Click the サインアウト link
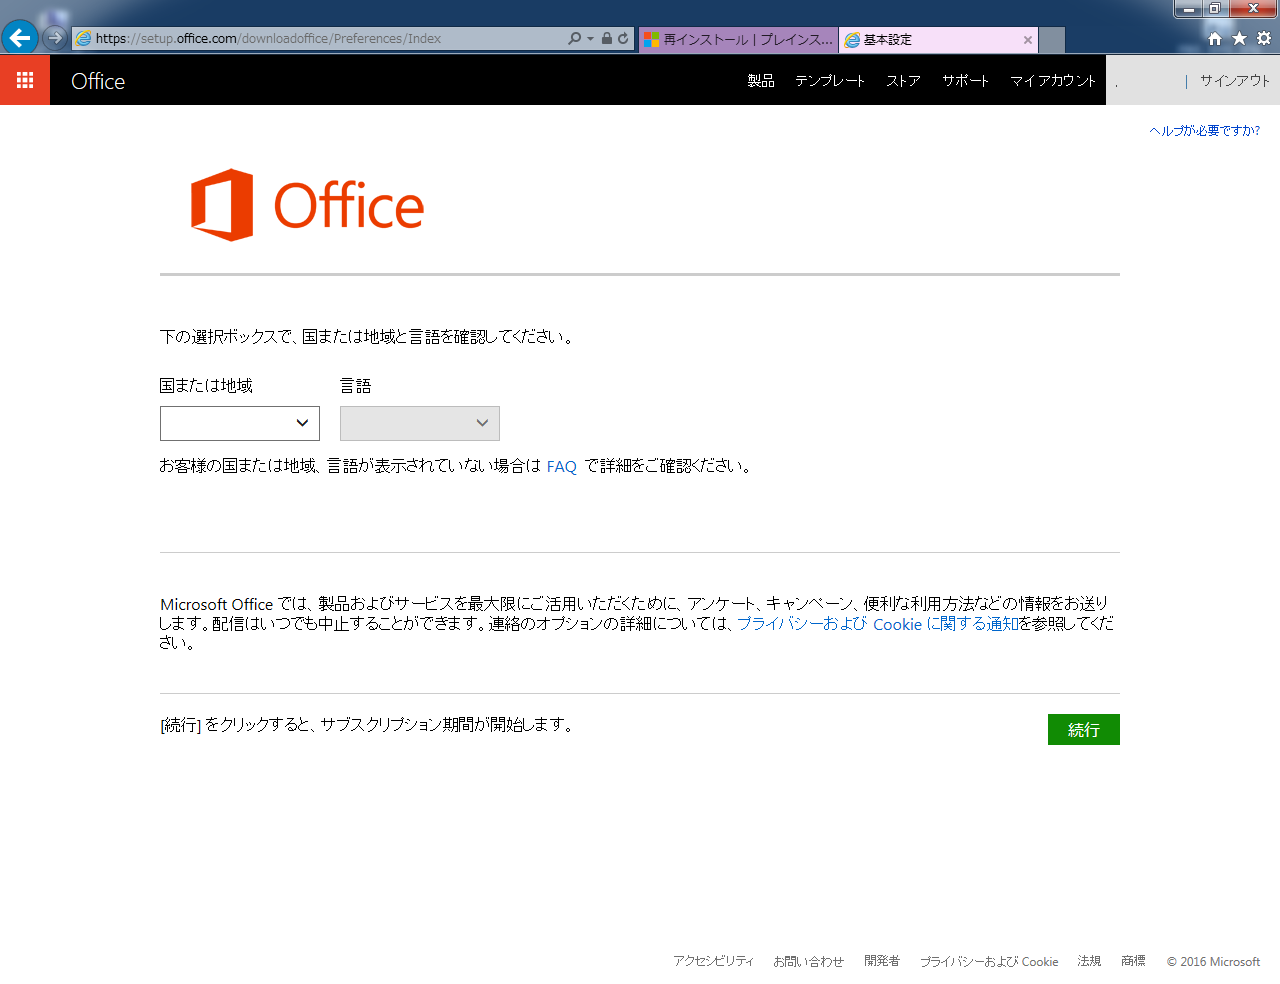The height and width of the screenshot is (984, 1280). click(1235, 81)
